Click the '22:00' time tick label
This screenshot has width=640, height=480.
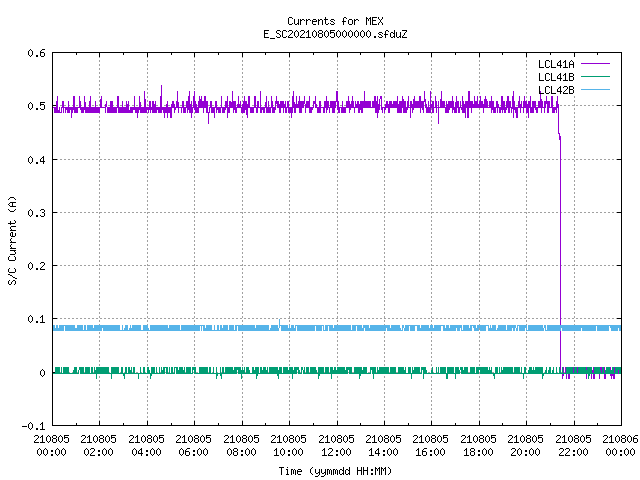pyautogui.click(x=573, y=452)
